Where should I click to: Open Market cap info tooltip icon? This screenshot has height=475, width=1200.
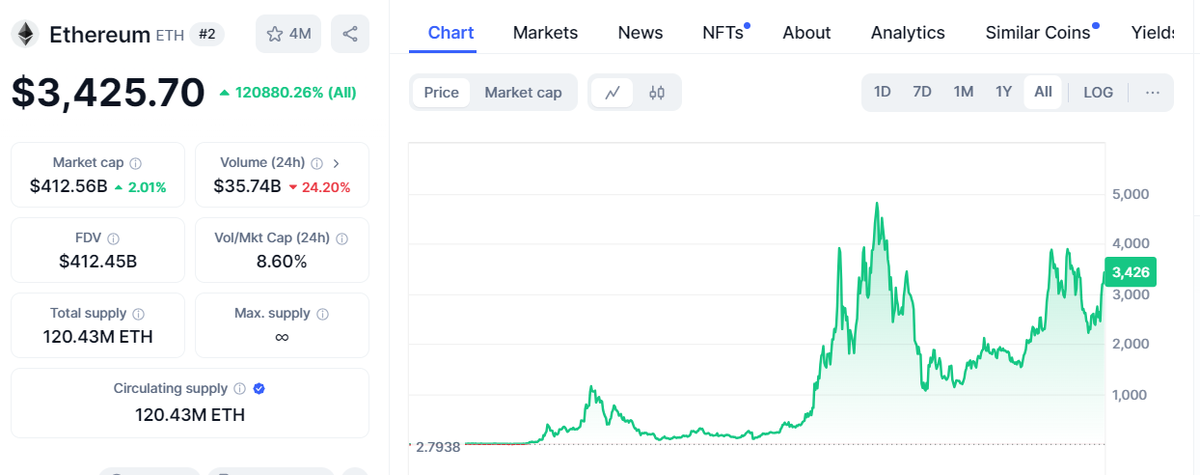136,163
